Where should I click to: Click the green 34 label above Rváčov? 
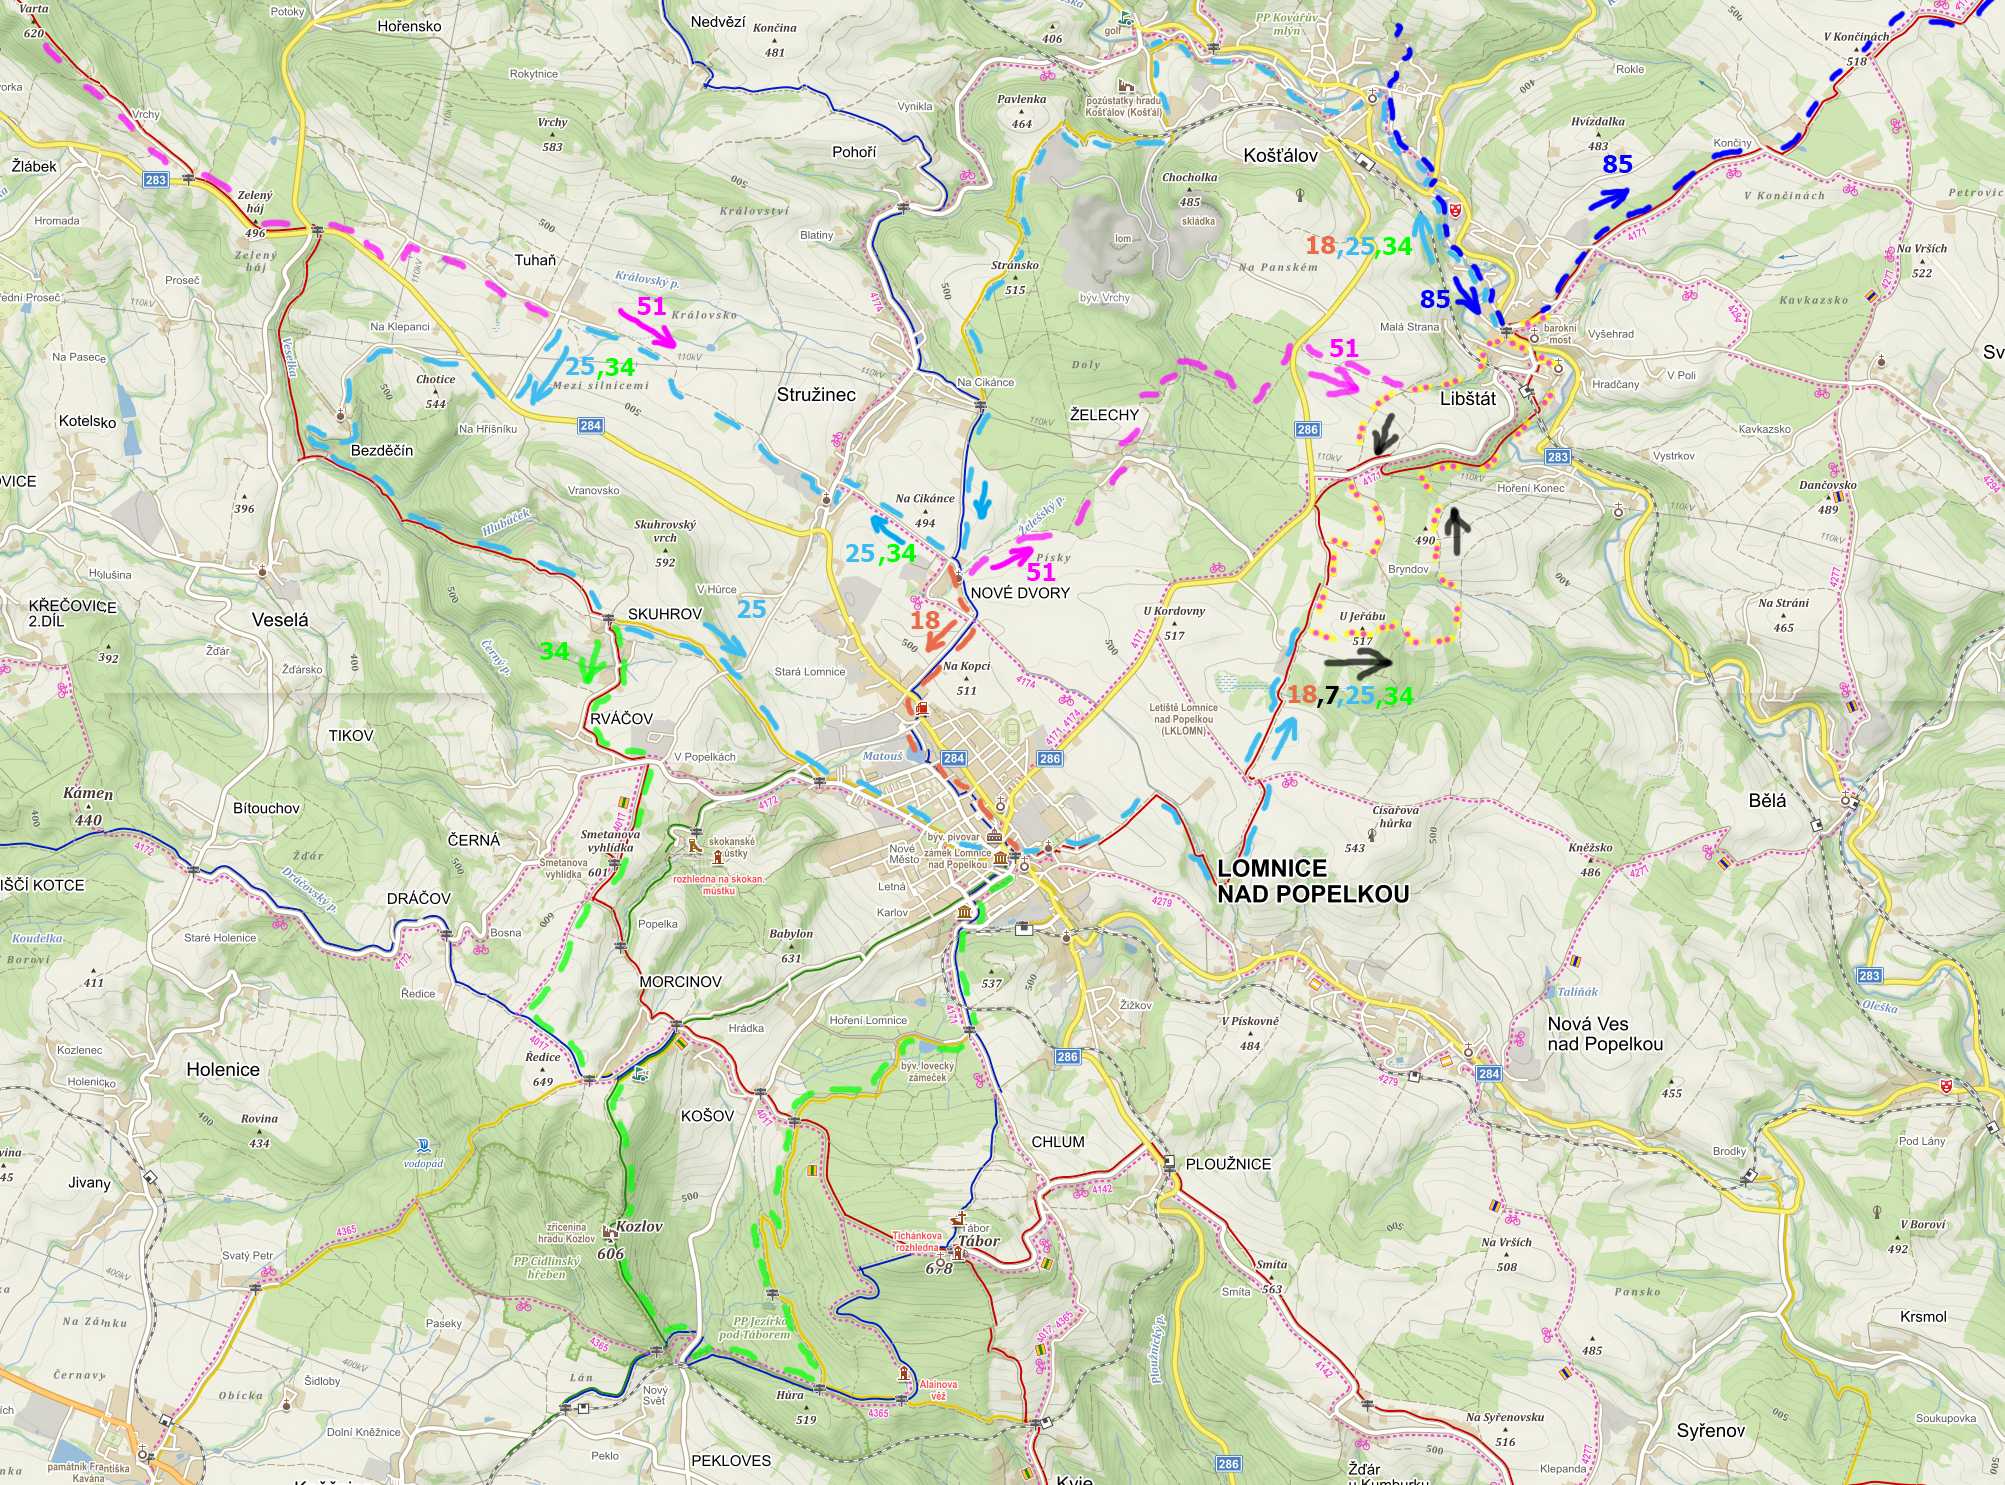pyautogui.click(x=554, y=652)
